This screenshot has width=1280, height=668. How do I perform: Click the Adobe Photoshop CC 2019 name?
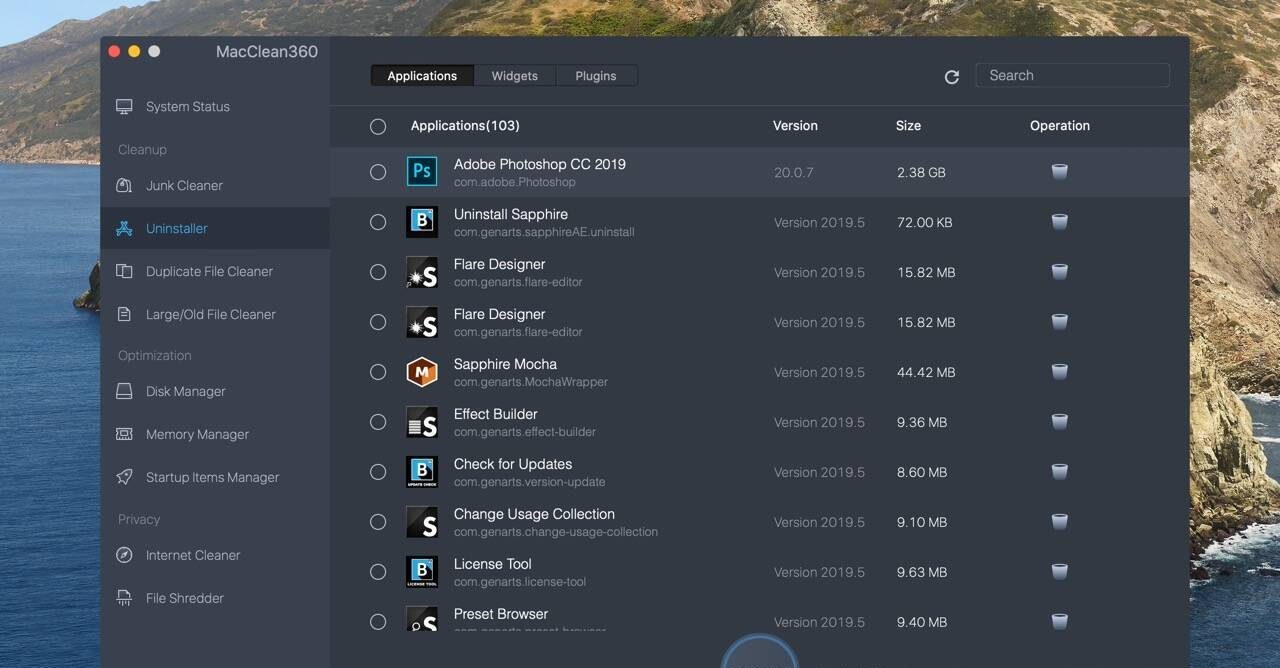click(x=540, y=164)
